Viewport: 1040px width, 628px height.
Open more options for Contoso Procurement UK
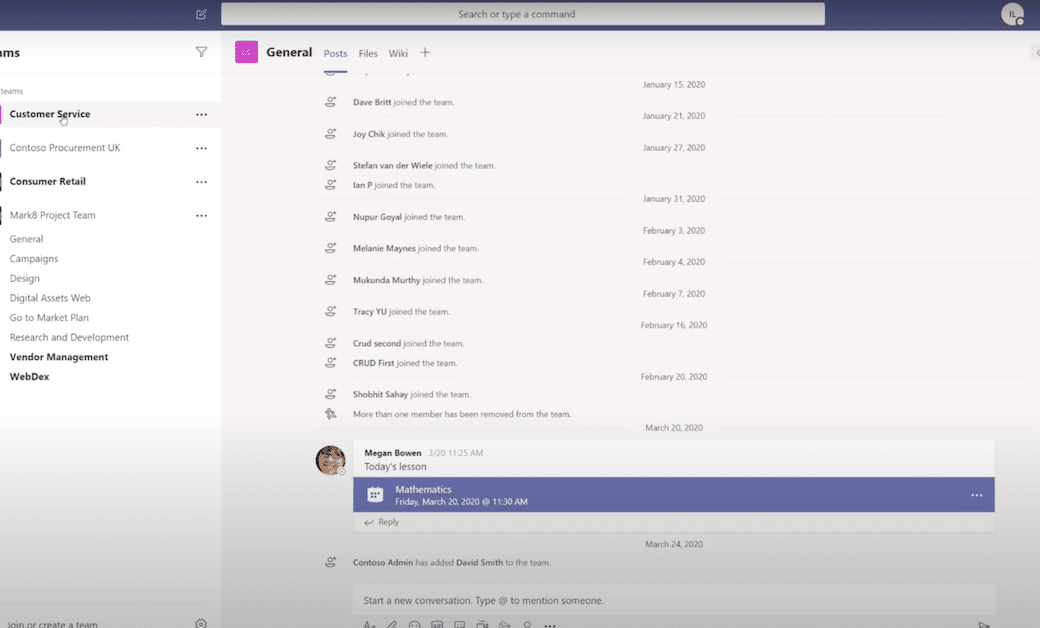(201, 149)
